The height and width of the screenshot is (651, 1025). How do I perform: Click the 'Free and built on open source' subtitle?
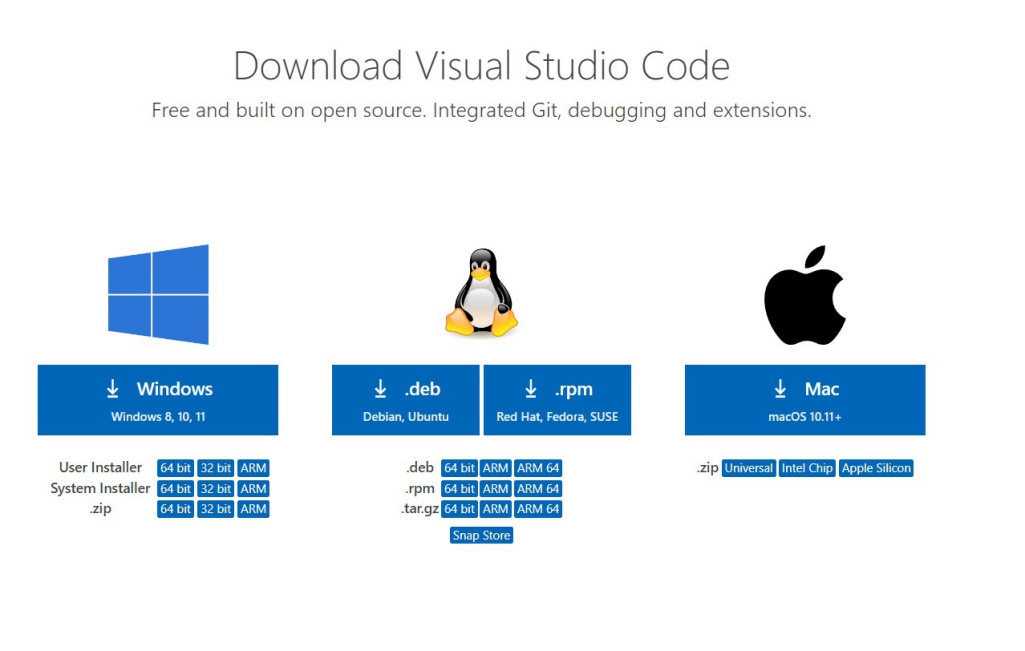(x=481, y=110)
